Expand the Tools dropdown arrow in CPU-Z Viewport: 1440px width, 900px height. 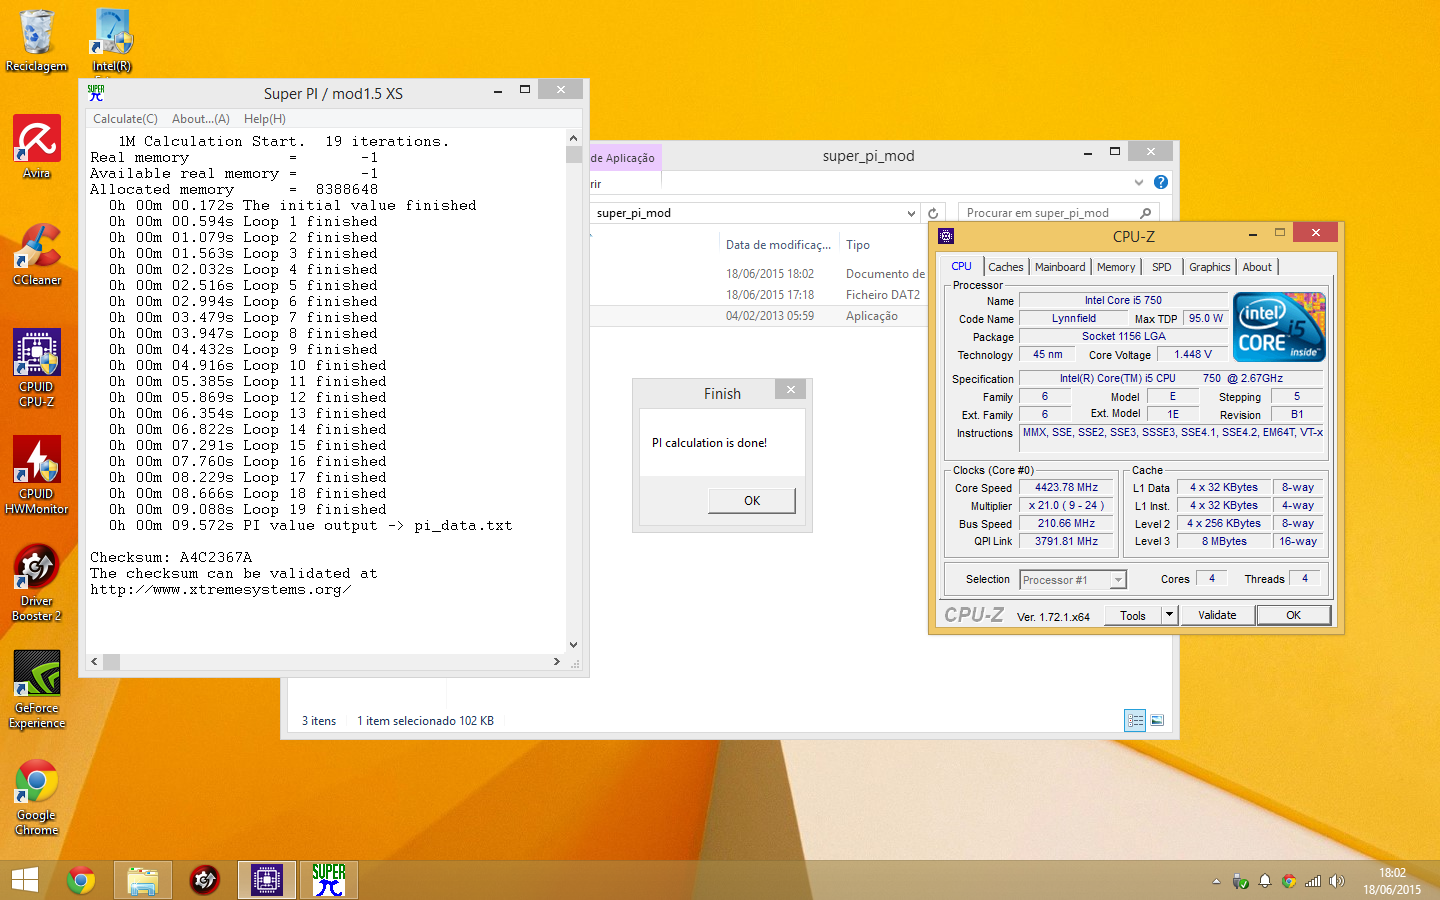[1169, 615]
